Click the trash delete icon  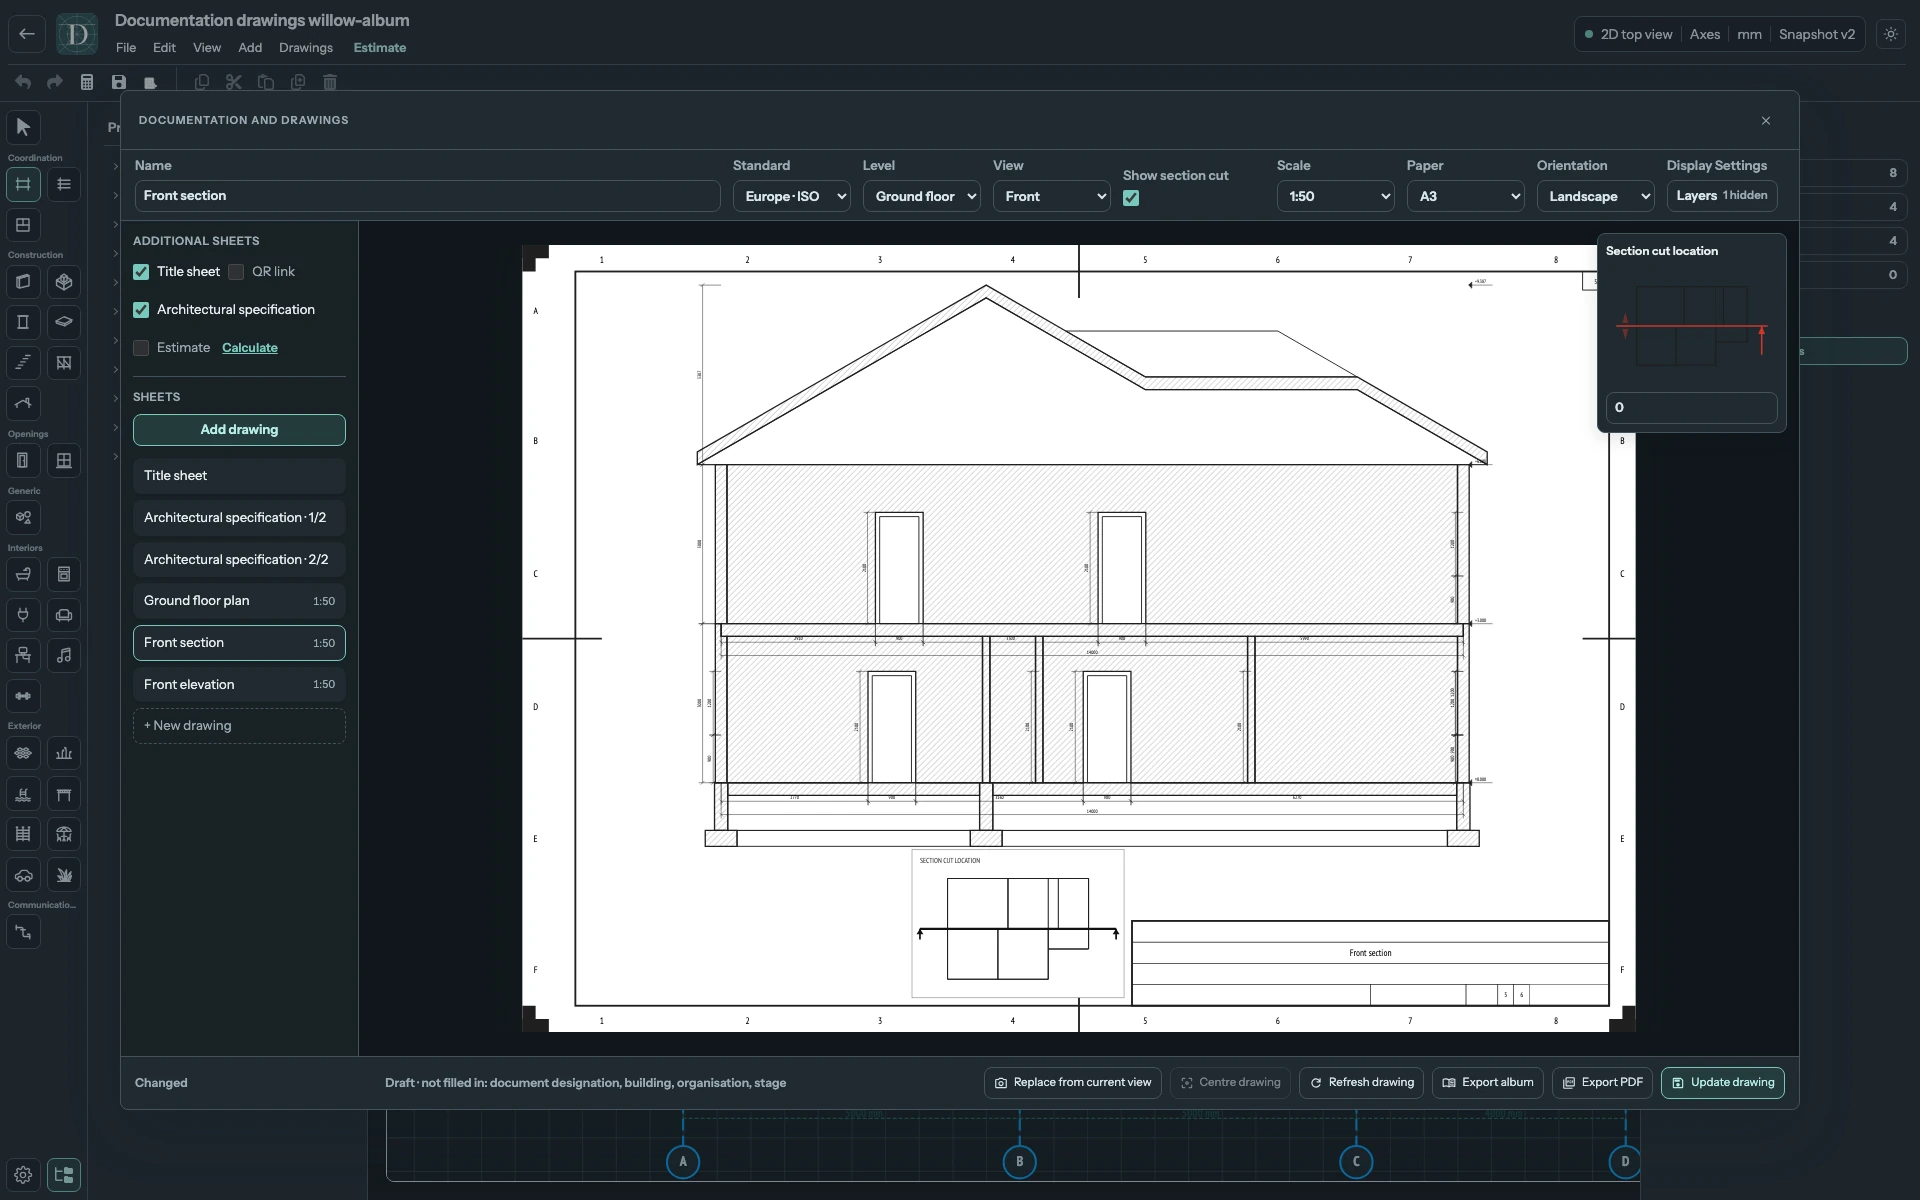click(x=330, y=82)
